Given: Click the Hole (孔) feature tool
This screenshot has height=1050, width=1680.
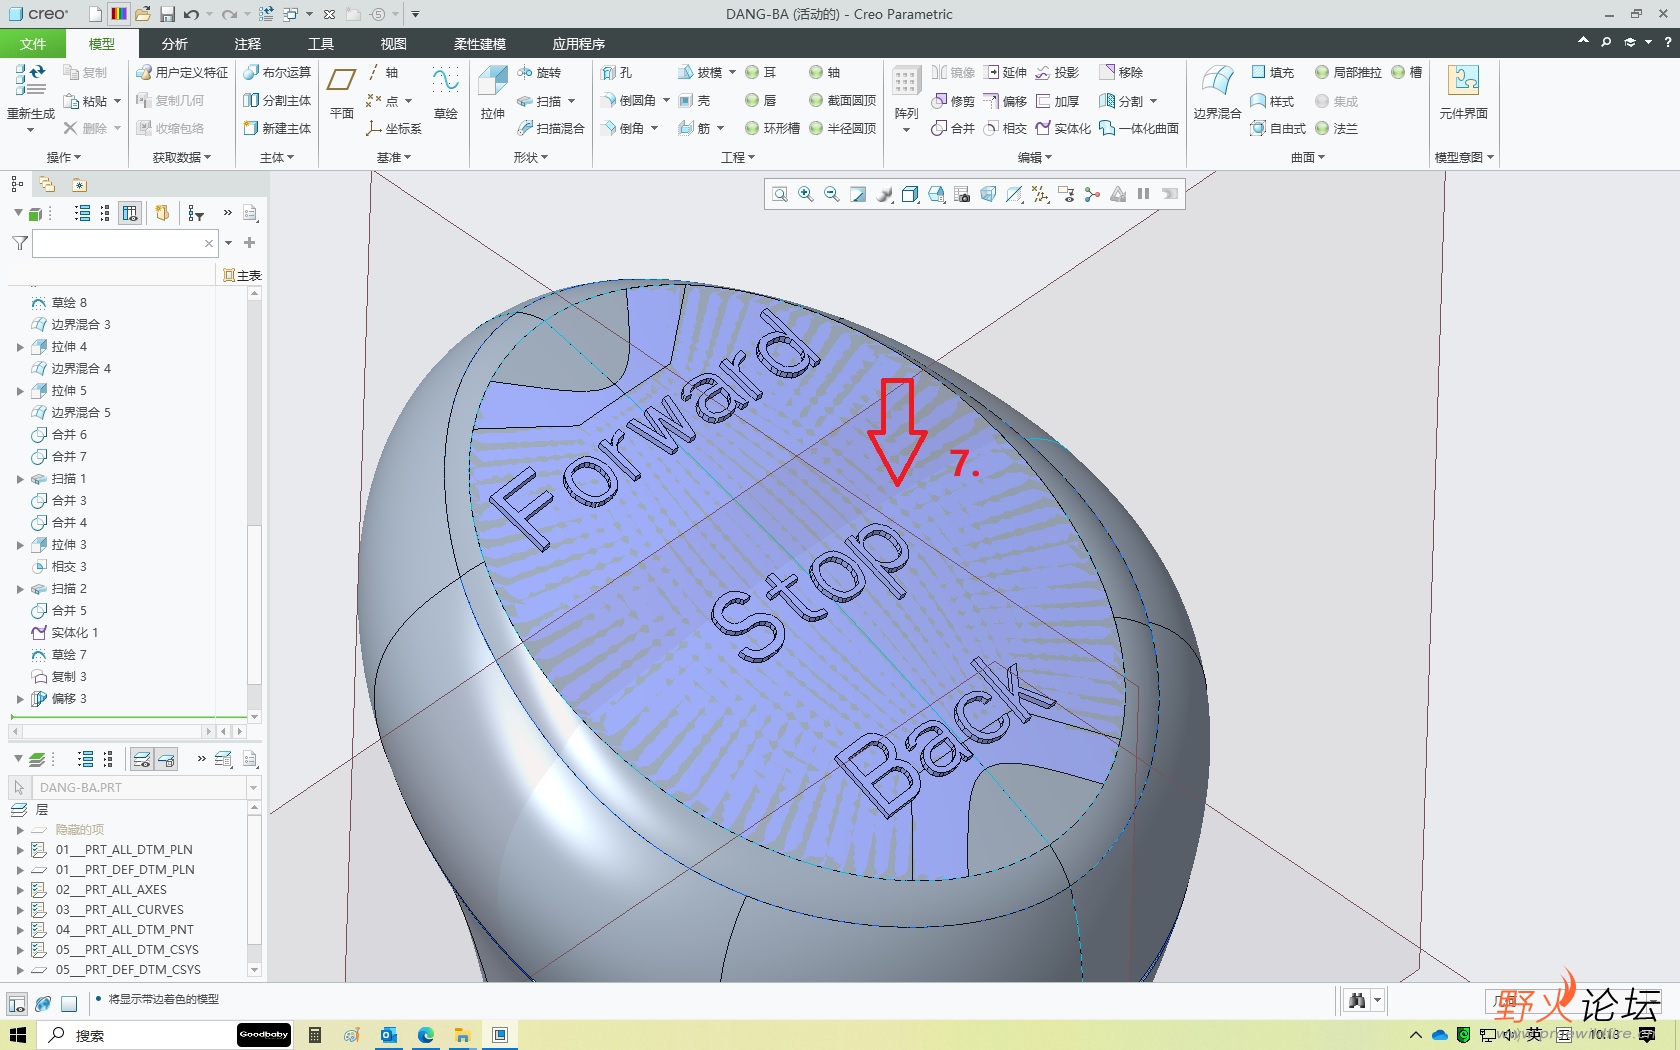Looking at the screenshot, I should (x=617, y=72).
